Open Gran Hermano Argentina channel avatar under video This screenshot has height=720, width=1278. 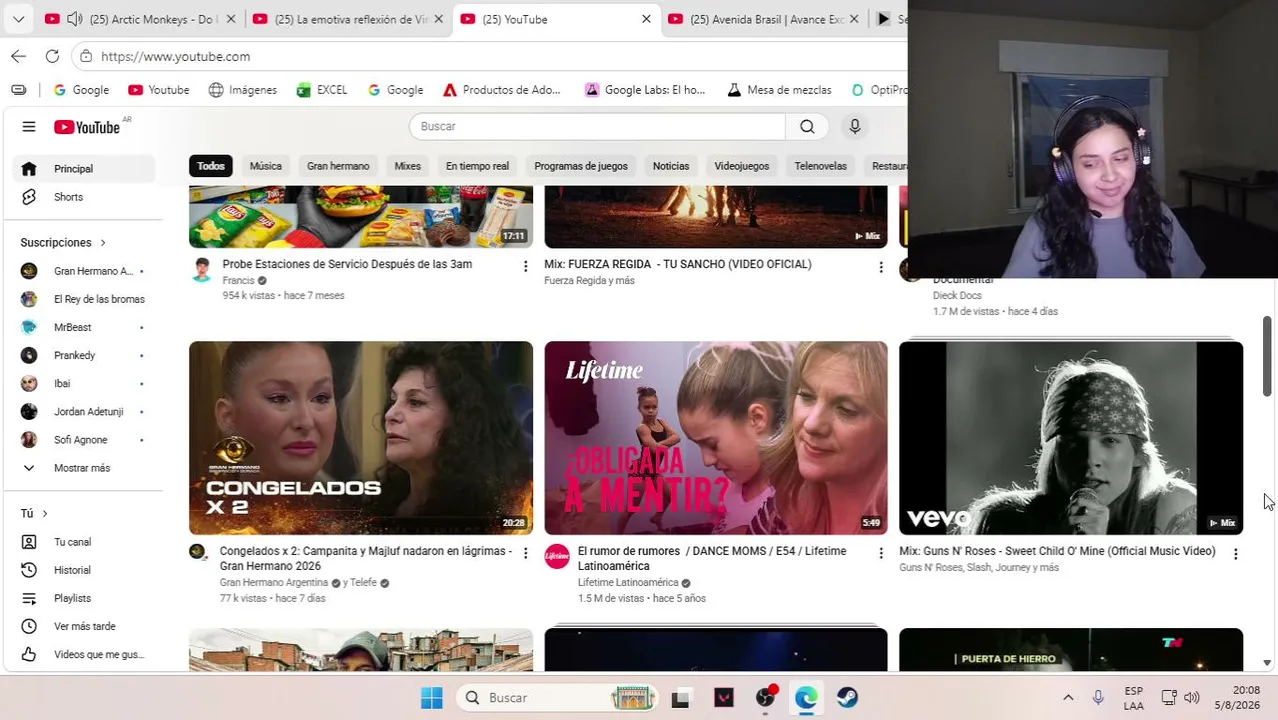(198, 552)
